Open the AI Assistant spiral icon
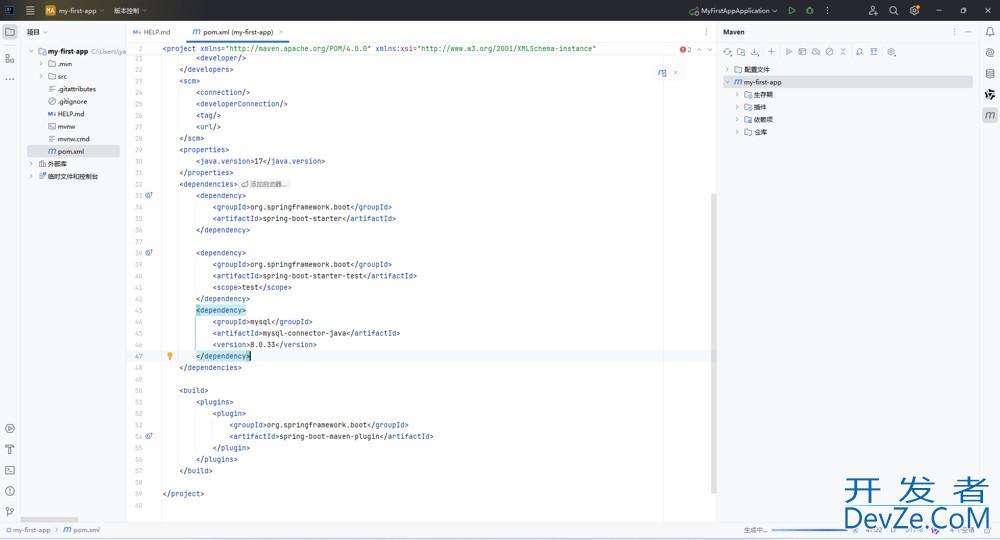Viewport: 1000px width, 540px height. 990,52
